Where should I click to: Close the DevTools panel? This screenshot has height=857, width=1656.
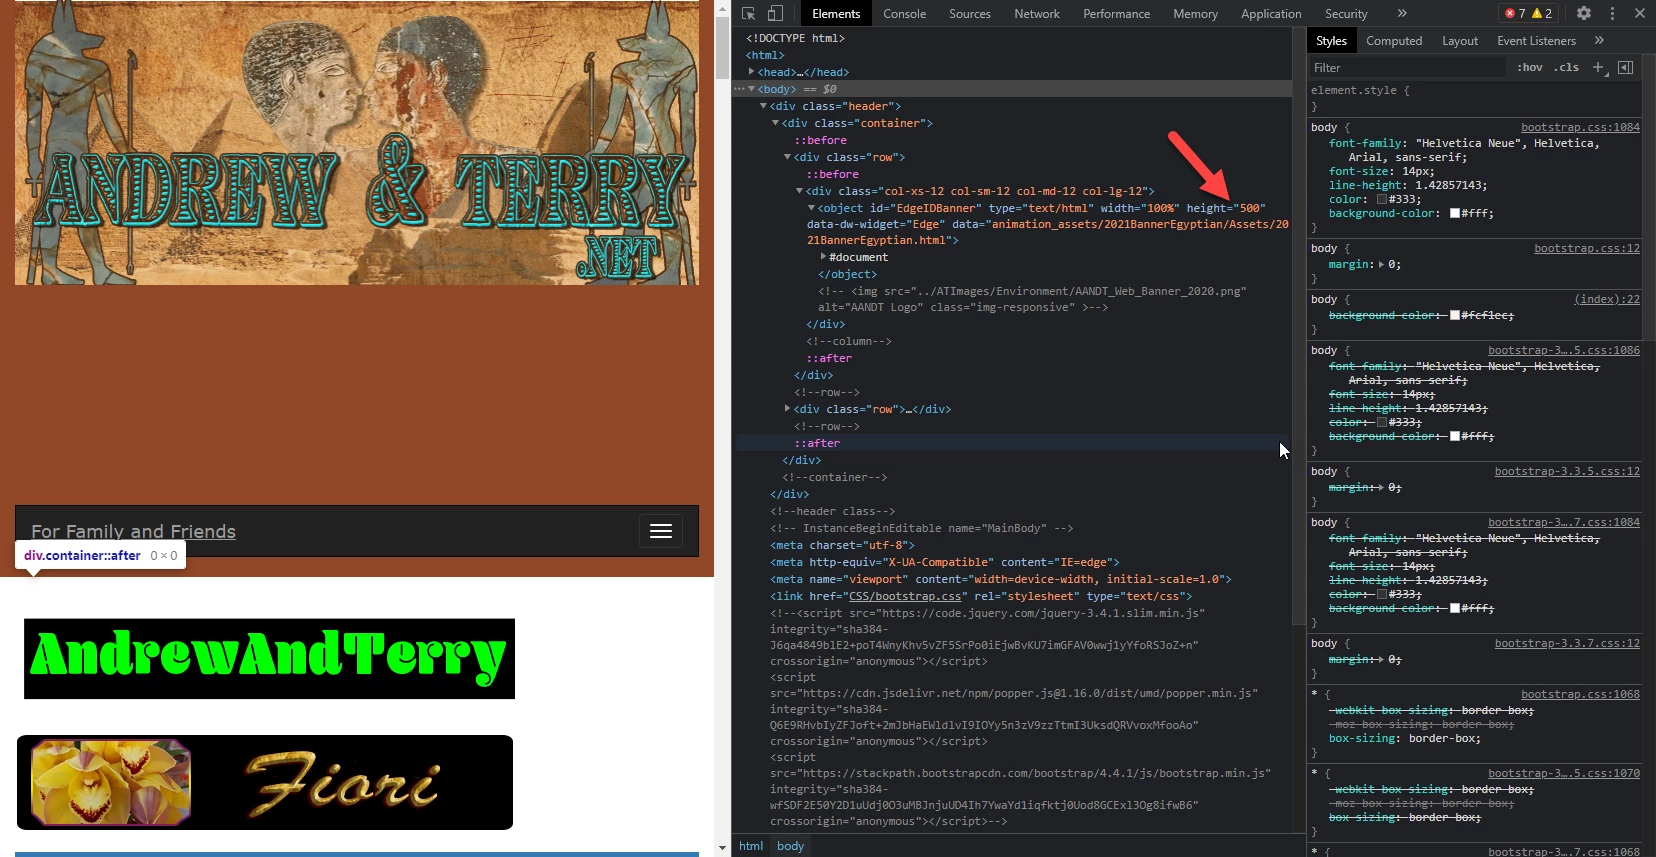coord(1640,13)
